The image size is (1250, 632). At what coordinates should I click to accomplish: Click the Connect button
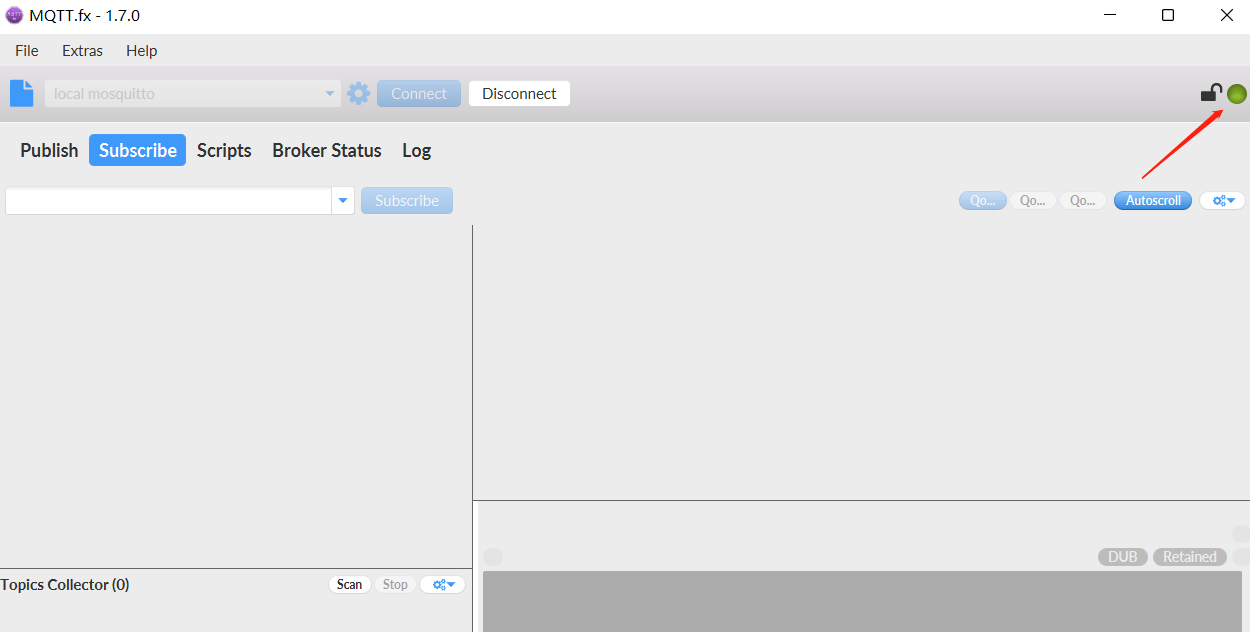[x=419, y=94]
